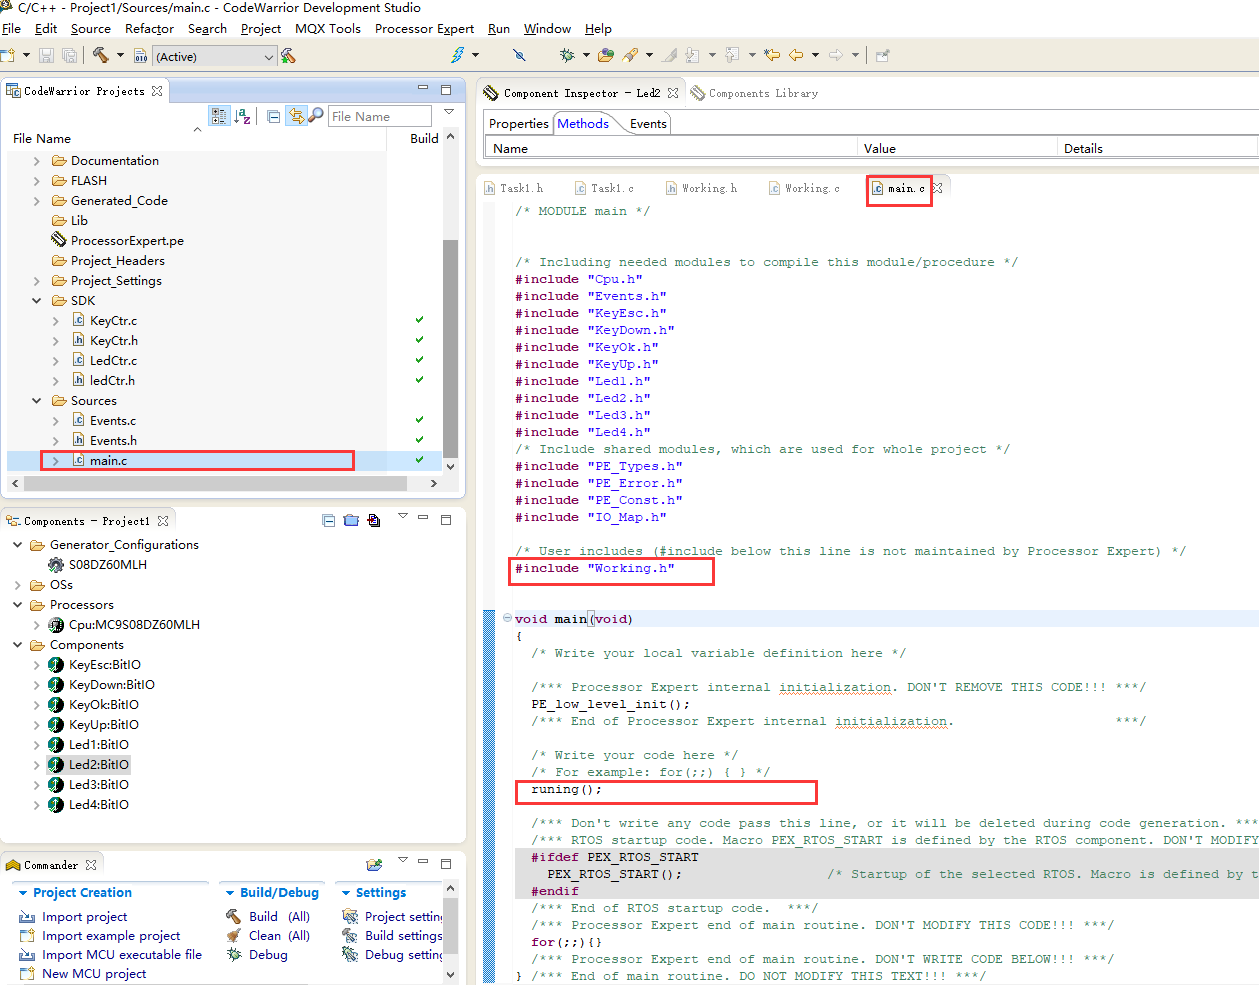This screenshot has height=985, width=1259.
Task: Click the Cpu:MC9S08DZ60MLH processor icon
Action: point(56,625)
